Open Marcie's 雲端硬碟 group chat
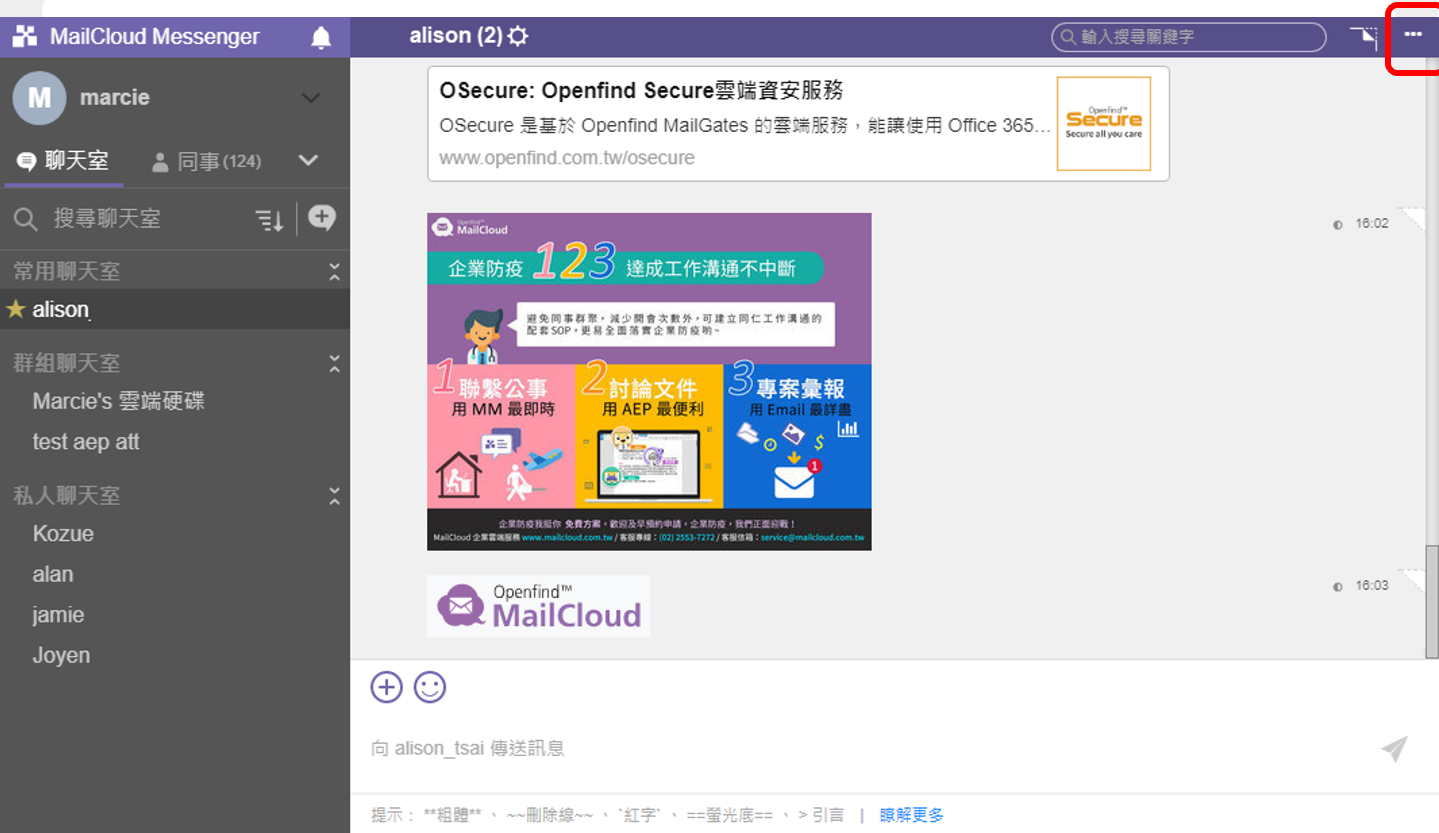 119,402
